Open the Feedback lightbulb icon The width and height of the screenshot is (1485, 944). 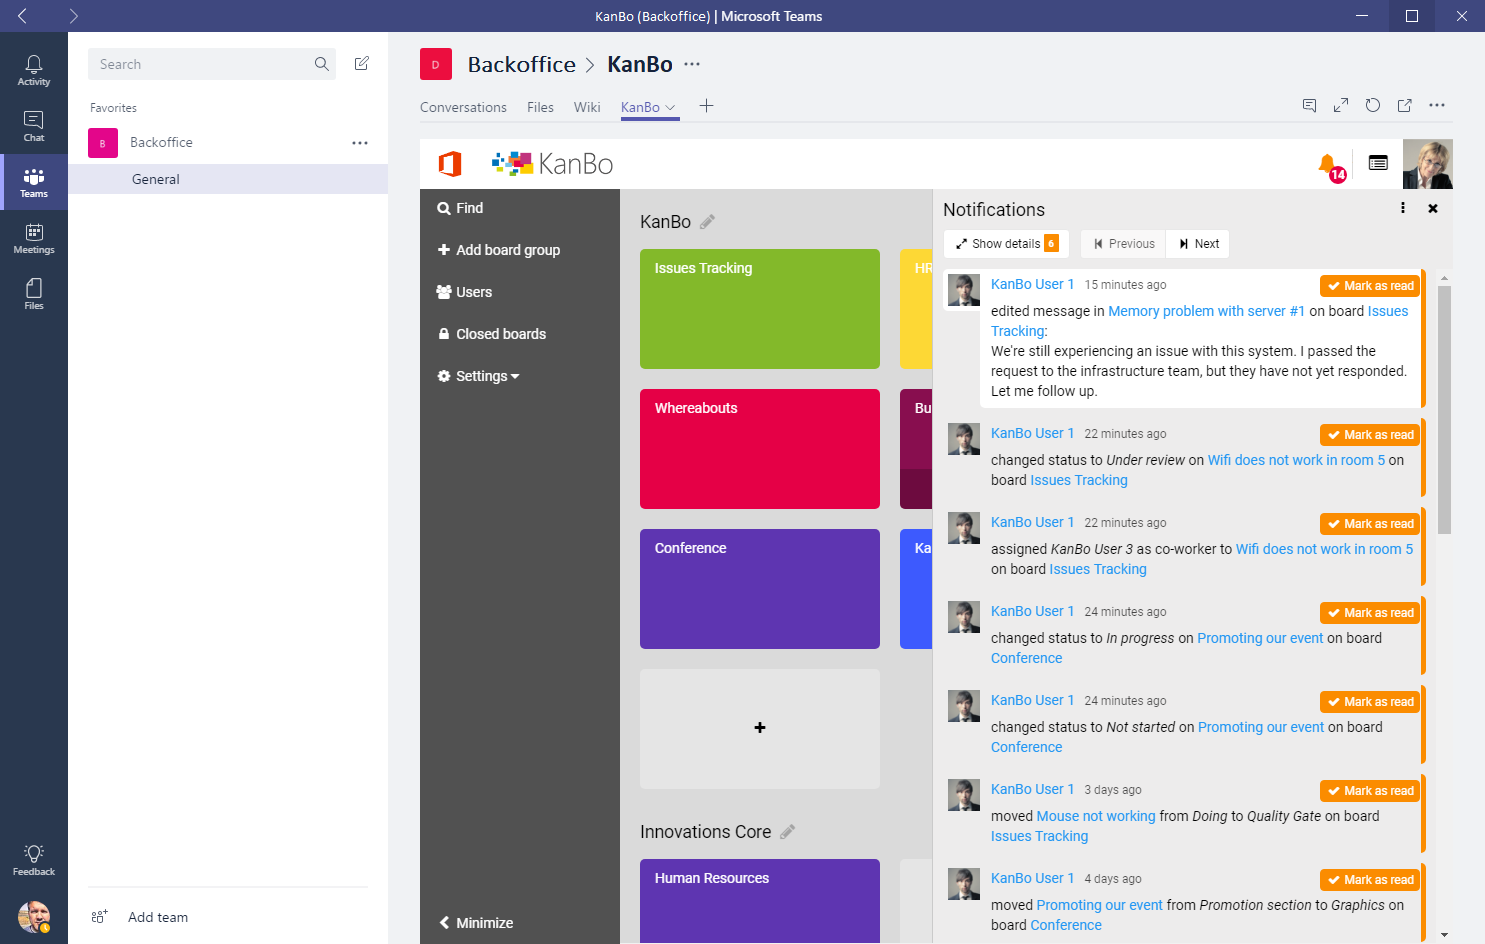click(34, 859)
